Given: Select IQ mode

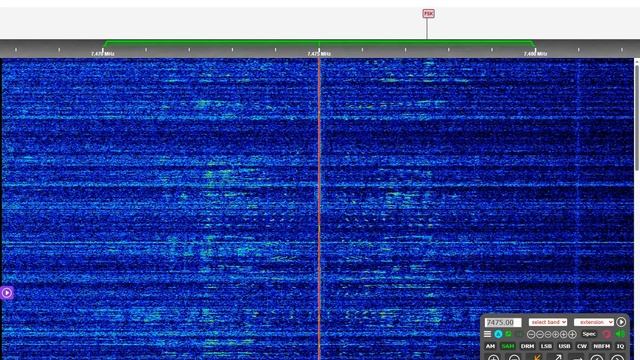Looking at the screenshot, I should [x=620, y=346].
